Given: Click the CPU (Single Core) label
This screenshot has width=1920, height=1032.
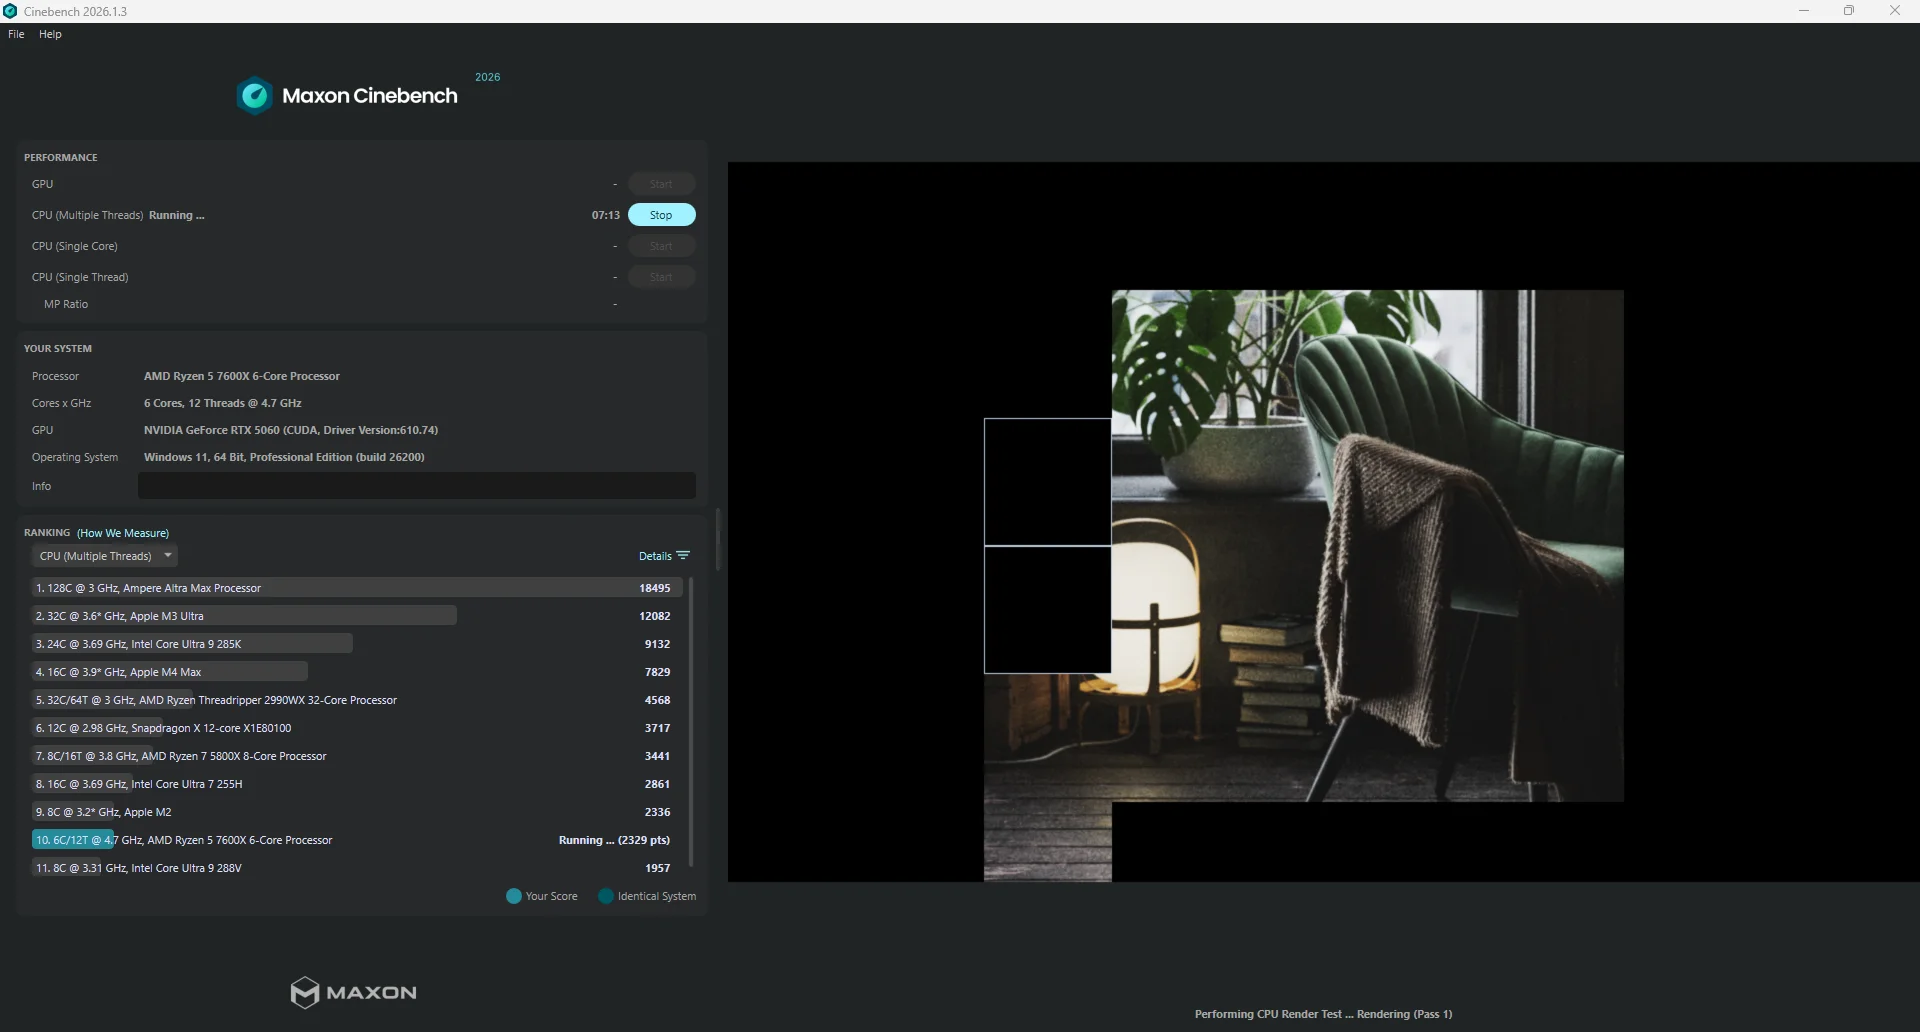Looking at the screenshot, I should (75, 246).
